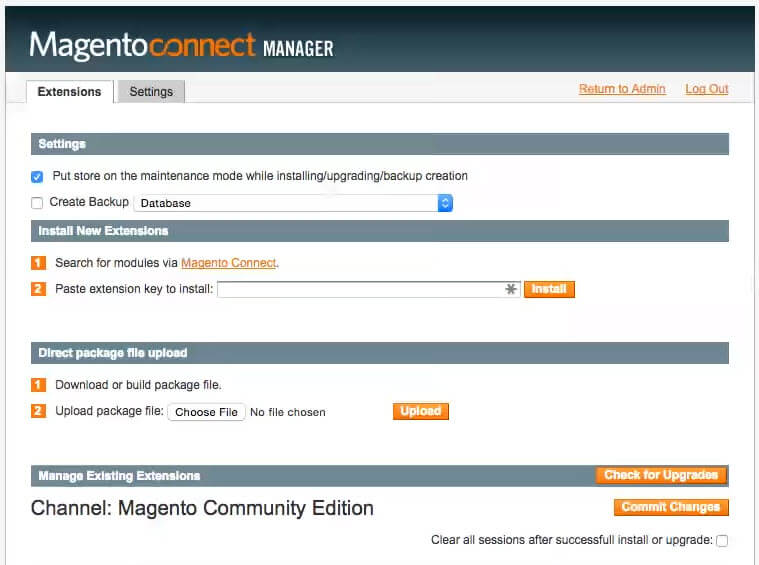Open the Magento Connect link
This screenshot has width=759, height=565.
click(228, 263)
